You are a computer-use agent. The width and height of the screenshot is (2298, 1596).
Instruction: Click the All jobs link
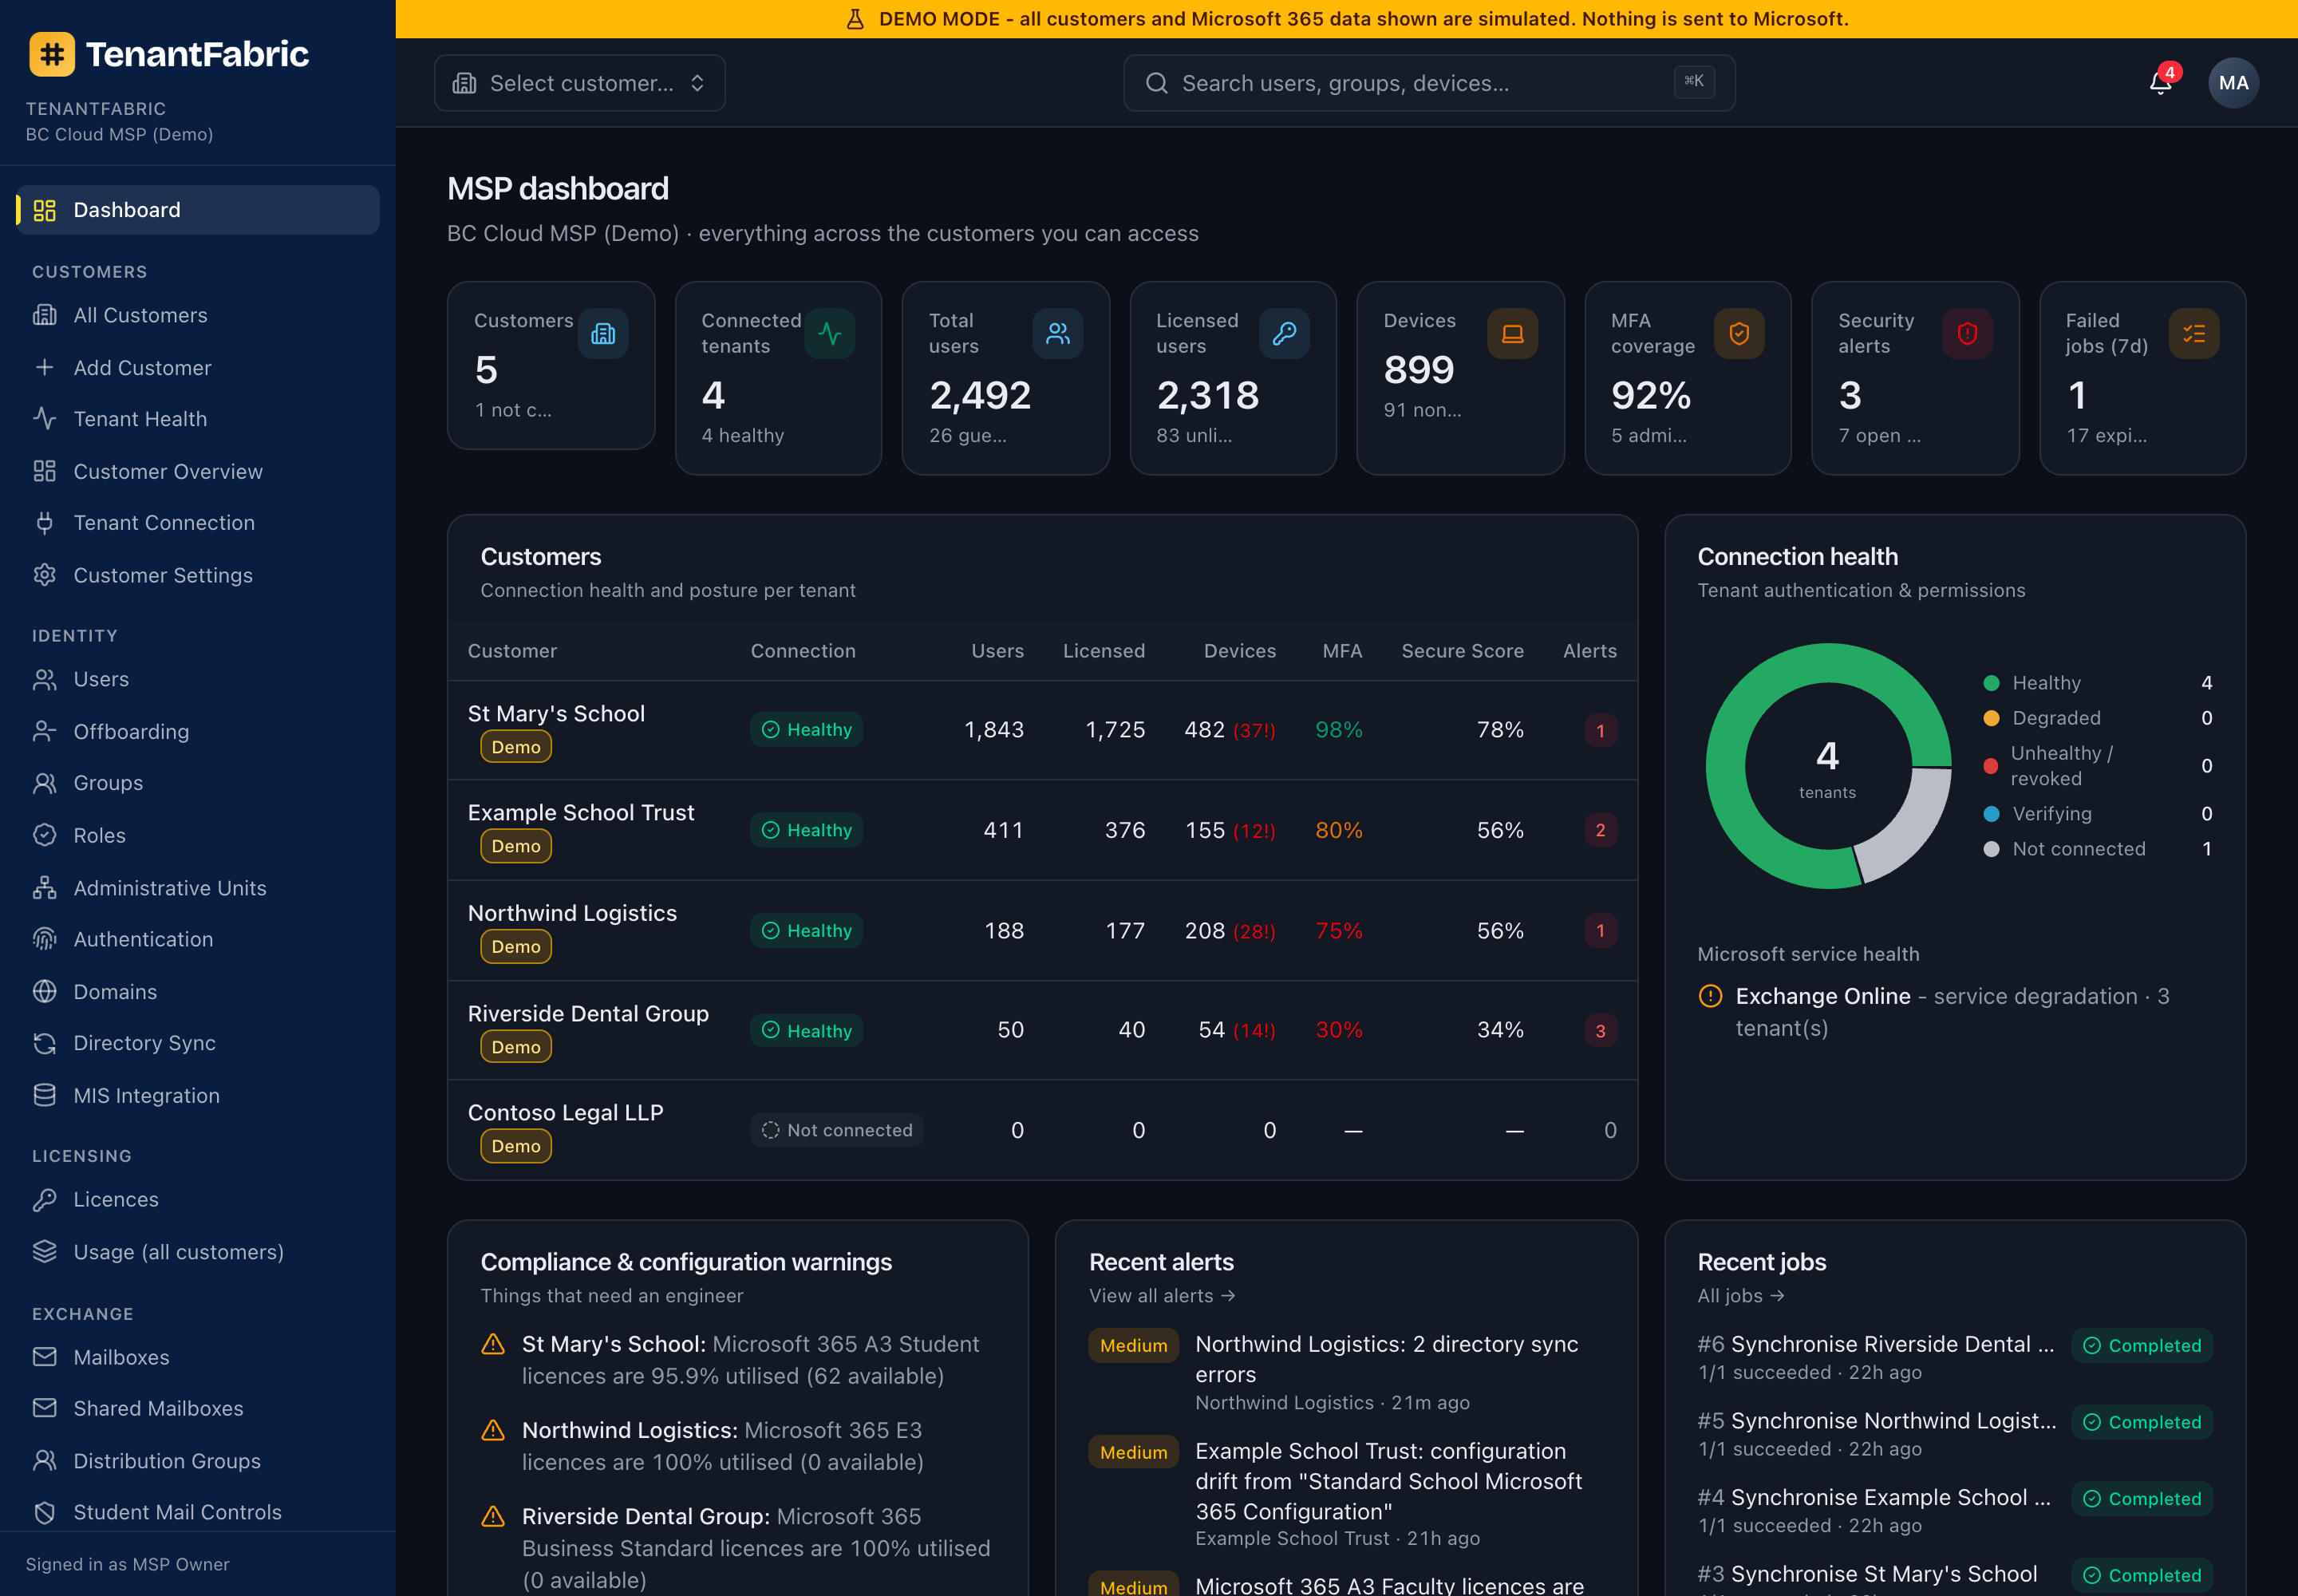(1741, 1296)
